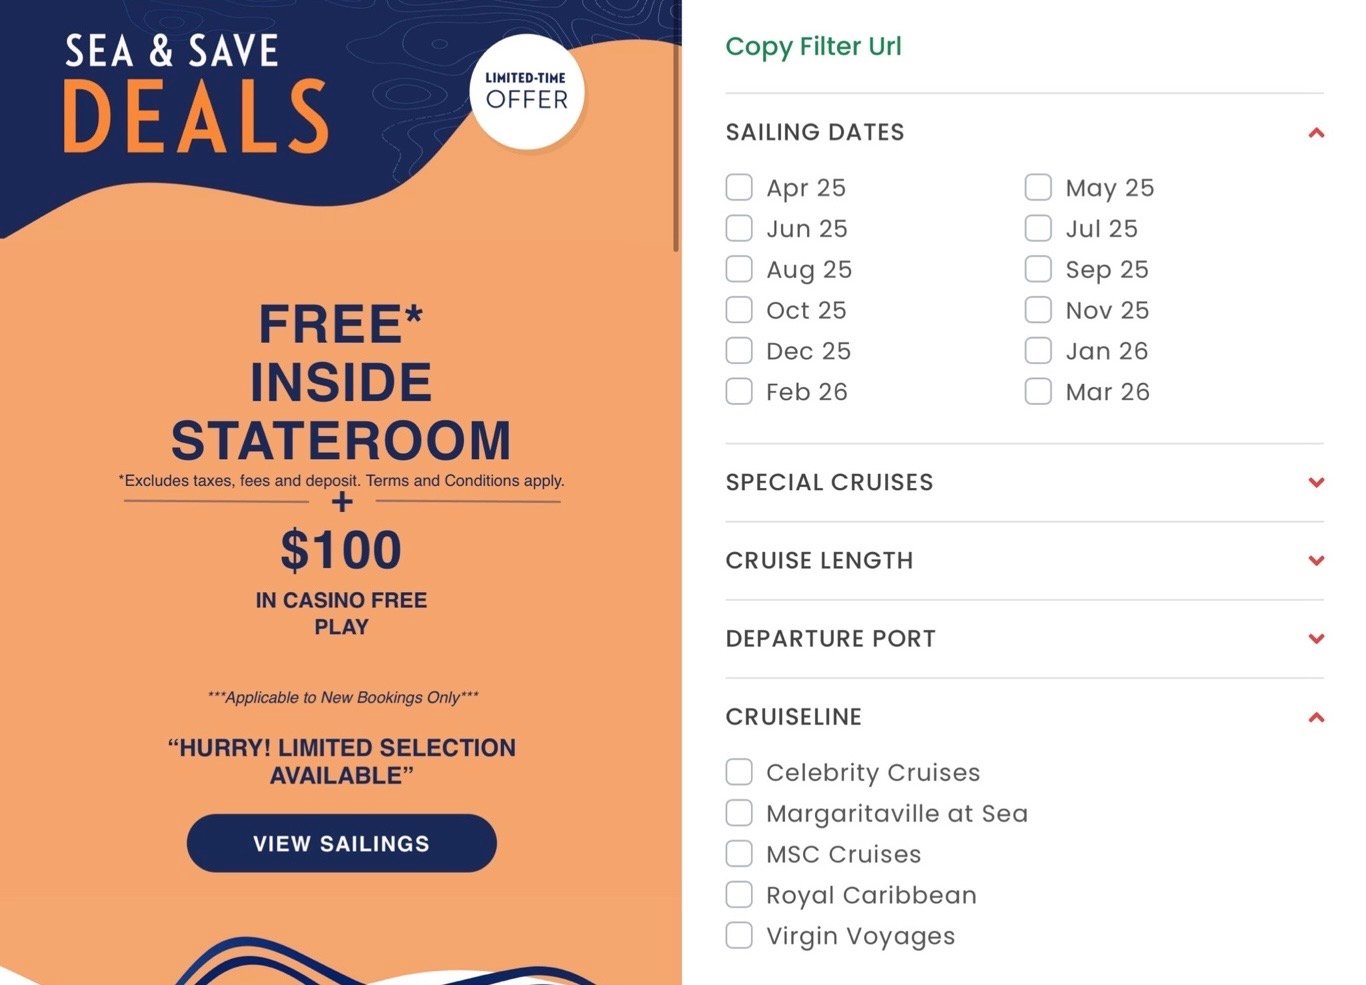1366x985 pixels.
Task: Click the Limited-Time Offer badge
Action: pyautogui.click(x=526, y=92)
